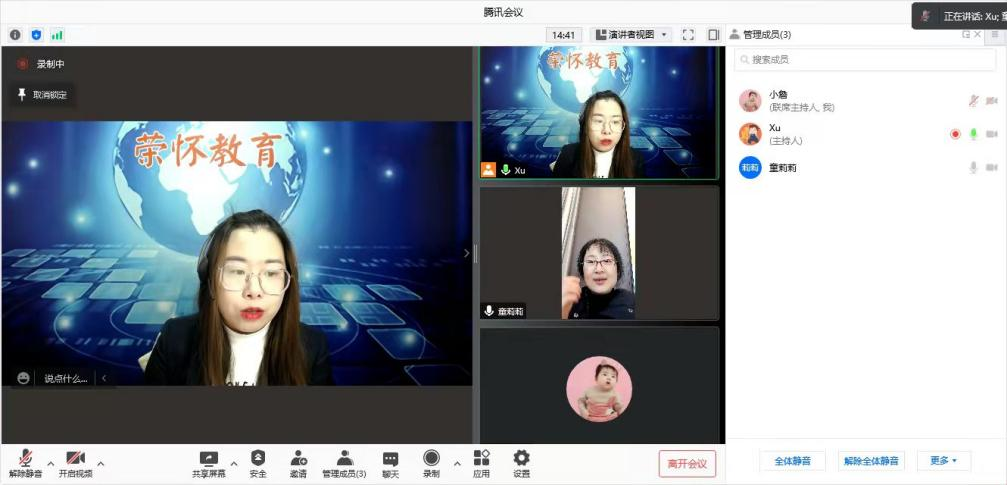
Task: Click 离开会议 leave meeting button
Action: coord(687,463)
